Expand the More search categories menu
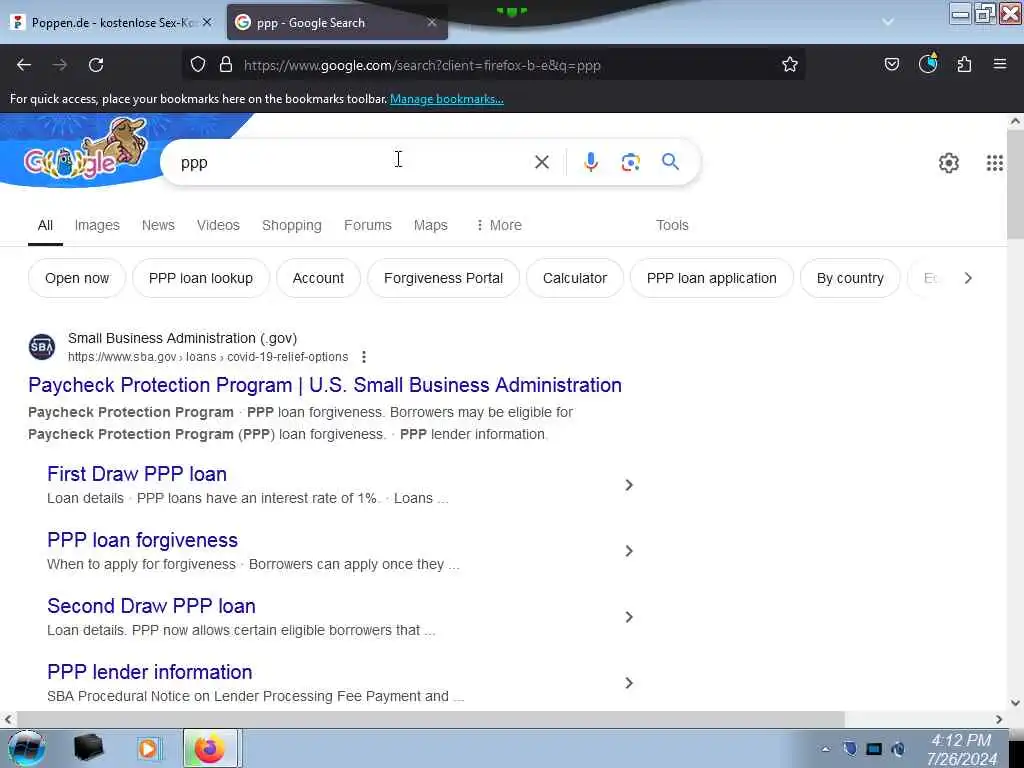 499,225
